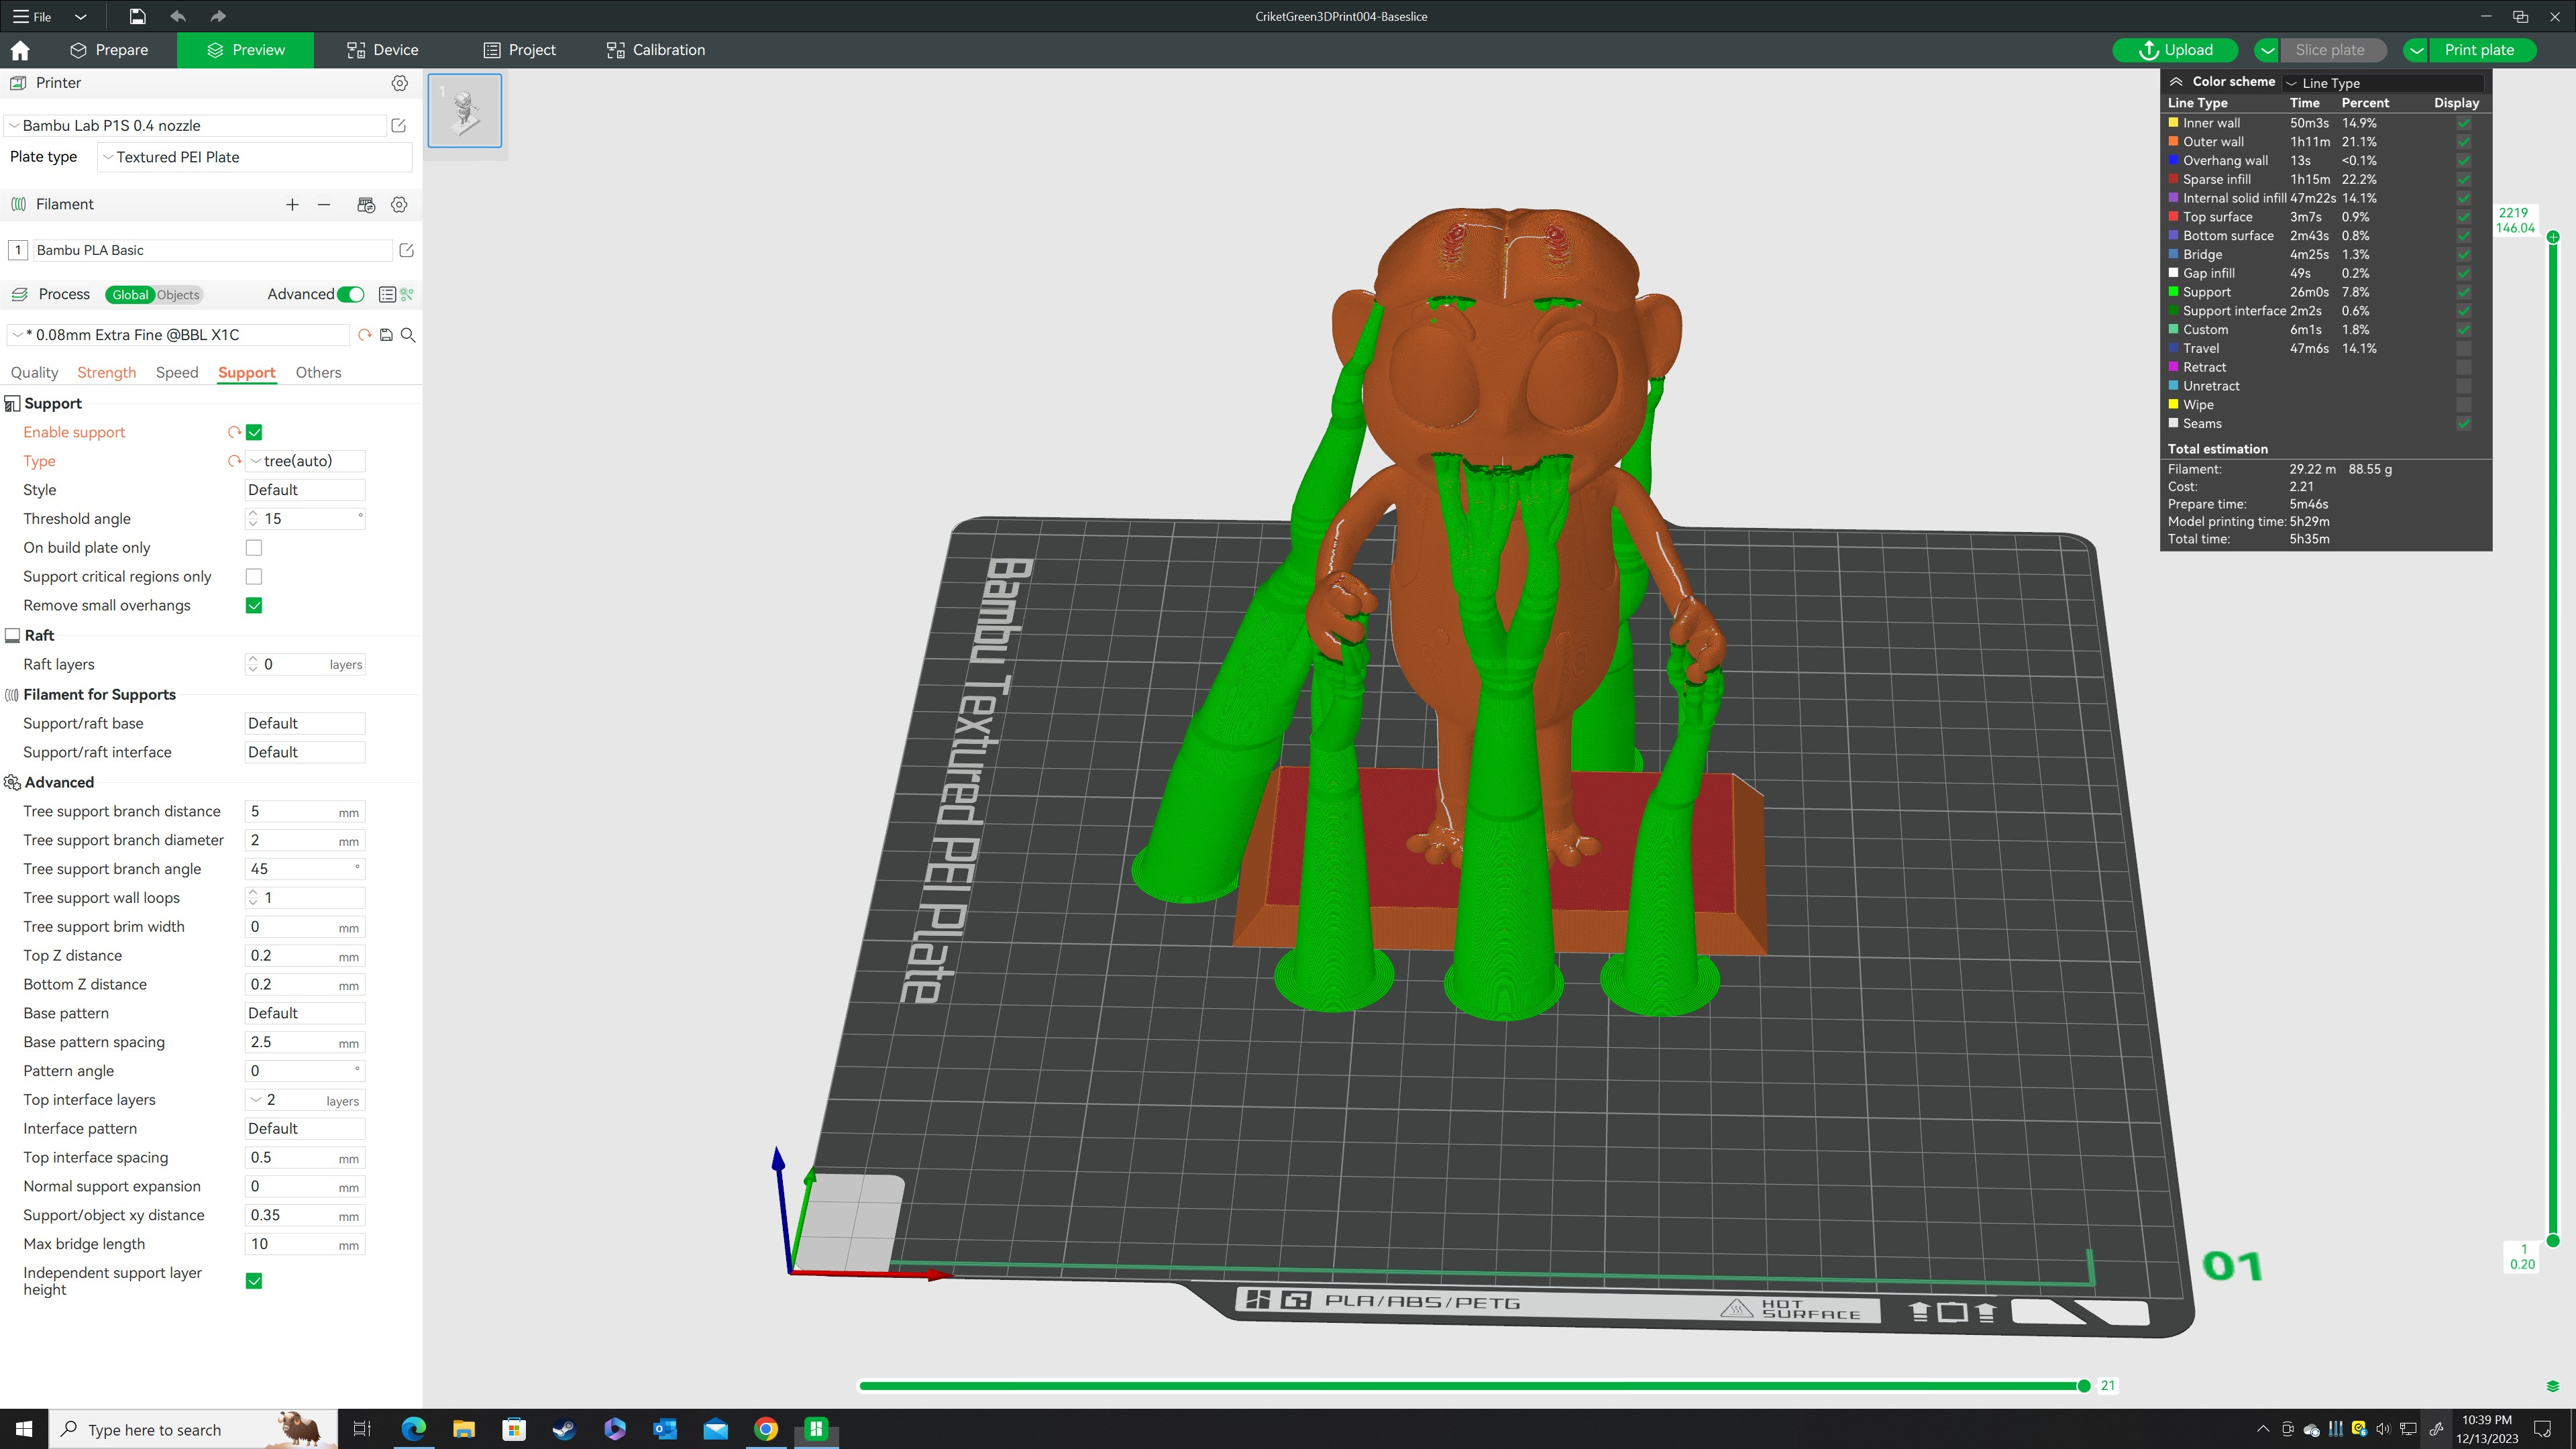Check On build plate only
Screen dimensions: 2576x1449
254,548
